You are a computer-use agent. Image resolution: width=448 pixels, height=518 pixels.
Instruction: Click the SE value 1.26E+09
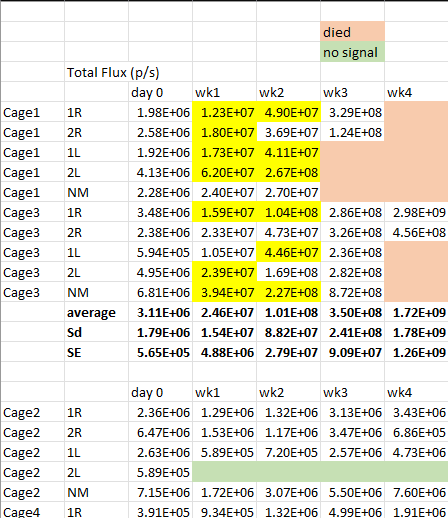click(416, 352)
